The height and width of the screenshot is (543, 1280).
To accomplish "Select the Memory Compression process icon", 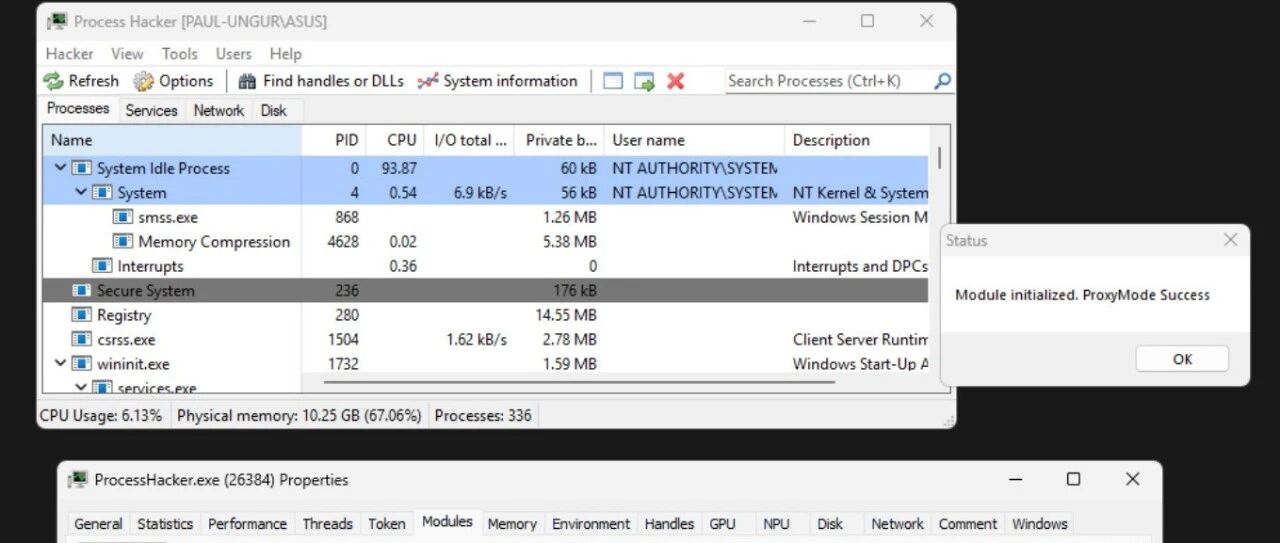I will [122, 241].
